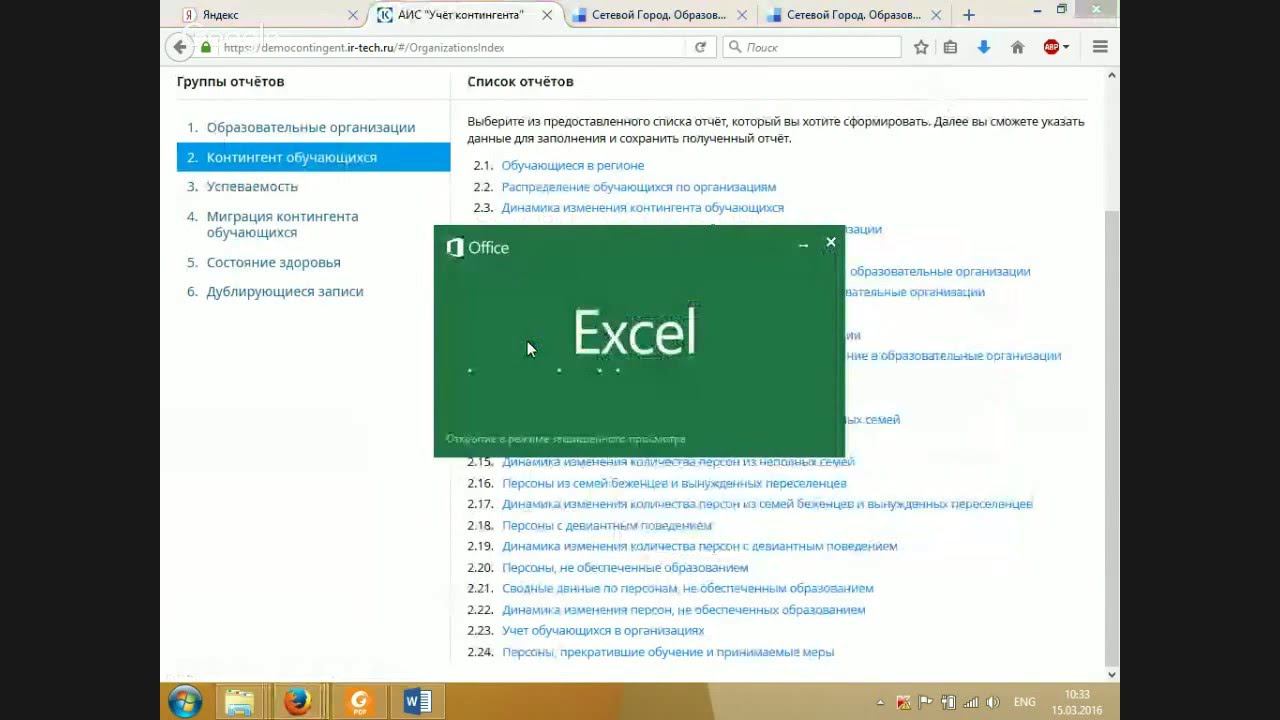
Task: Click the Firefox taskbar icon
Action: [297, 702]
